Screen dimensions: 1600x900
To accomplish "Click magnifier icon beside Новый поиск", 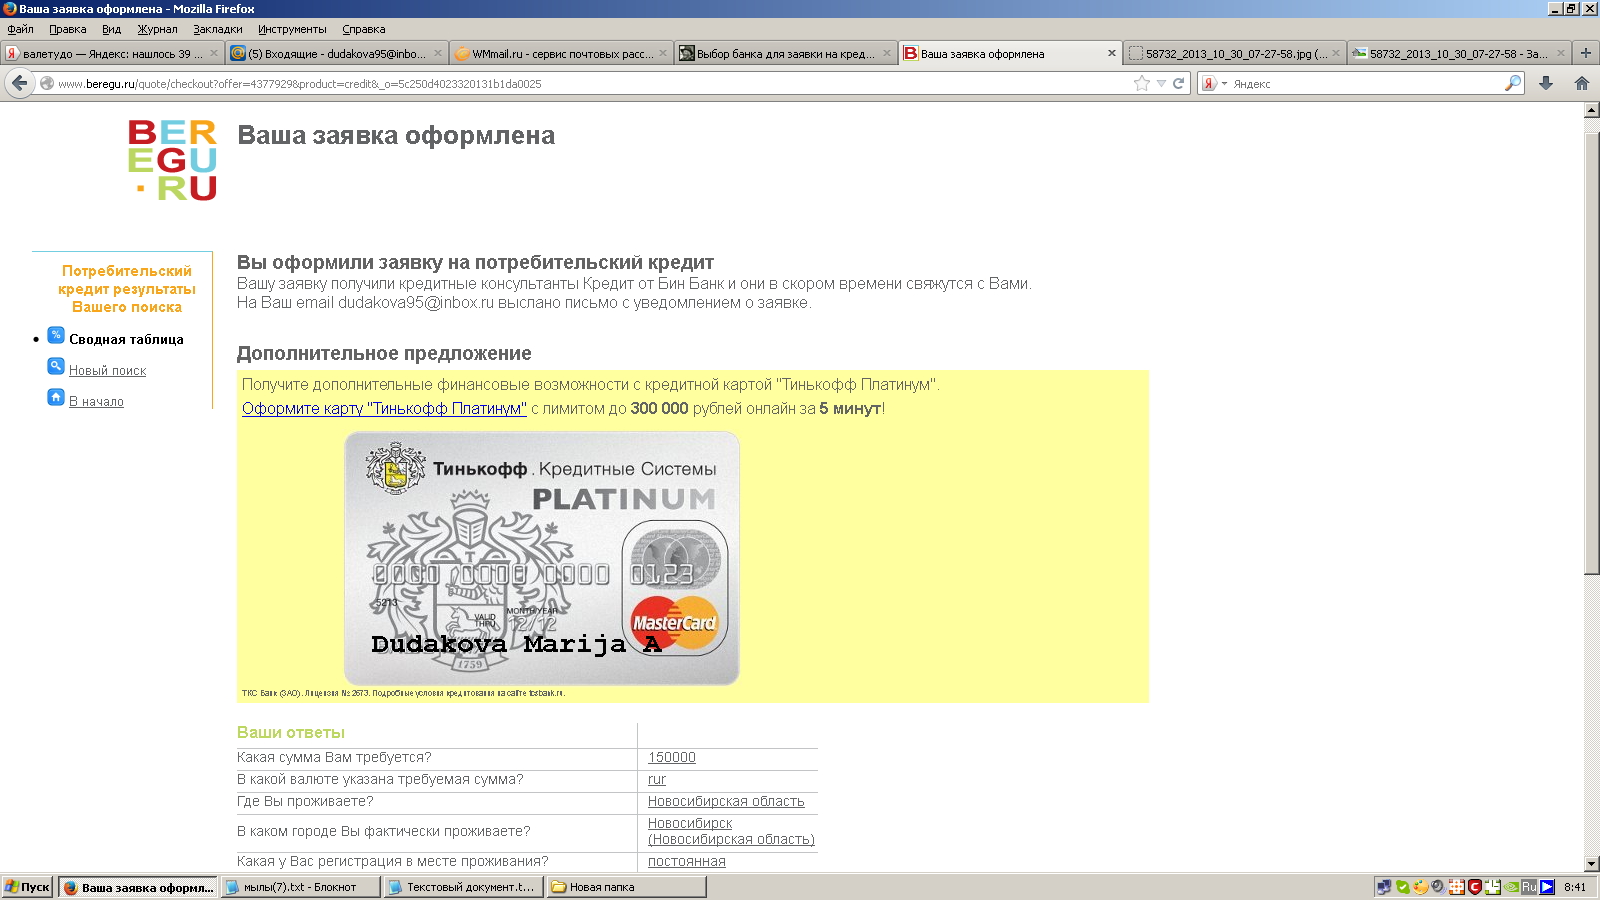I will 56,366.
